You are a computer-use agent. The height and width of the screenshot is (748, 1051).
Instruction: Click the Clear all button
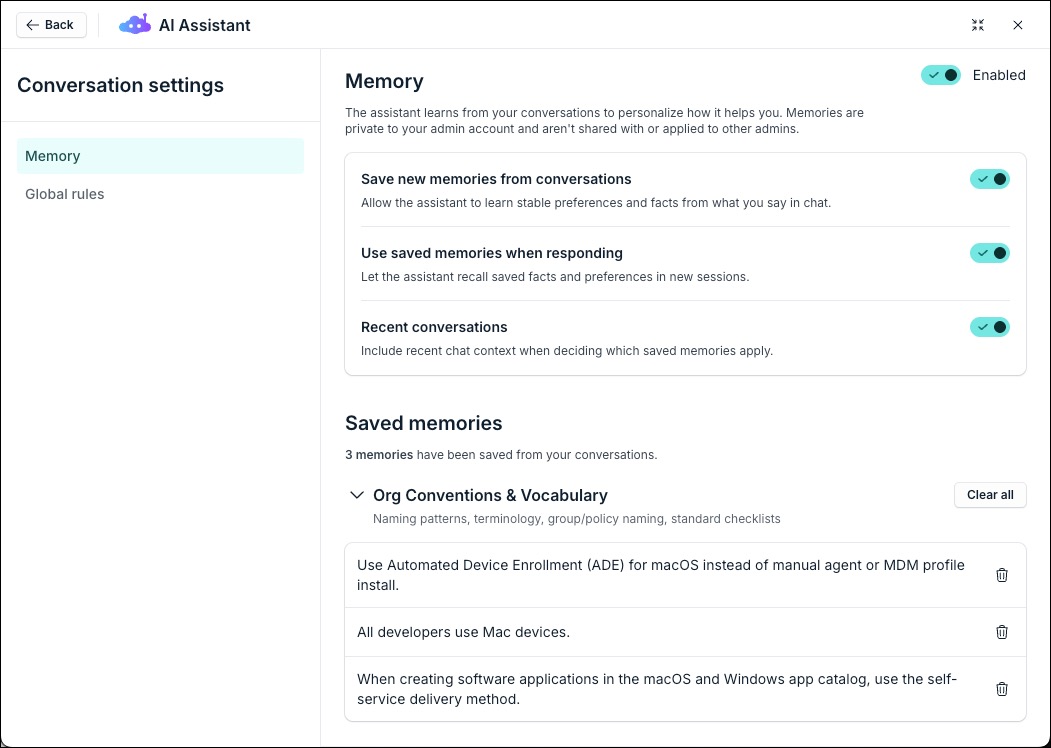(x=990, y=495)
